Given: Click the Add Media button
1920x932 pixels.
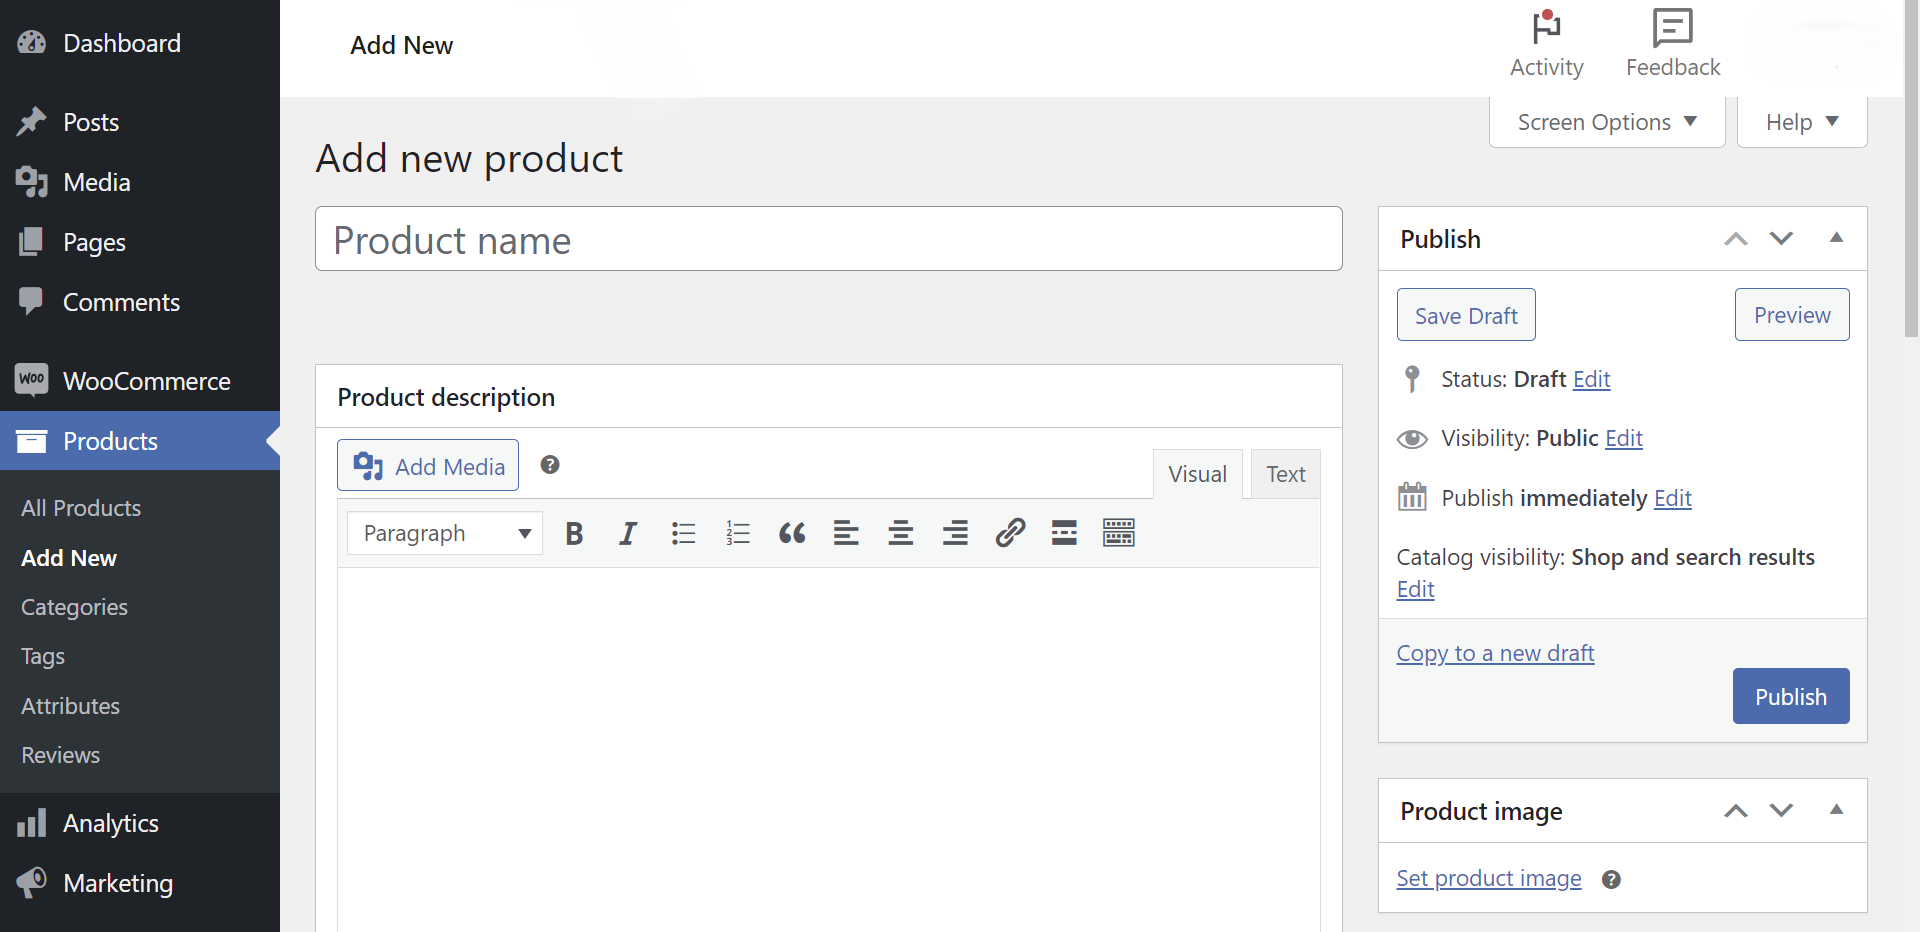Looking at the screenshot, I should (428, 465).
